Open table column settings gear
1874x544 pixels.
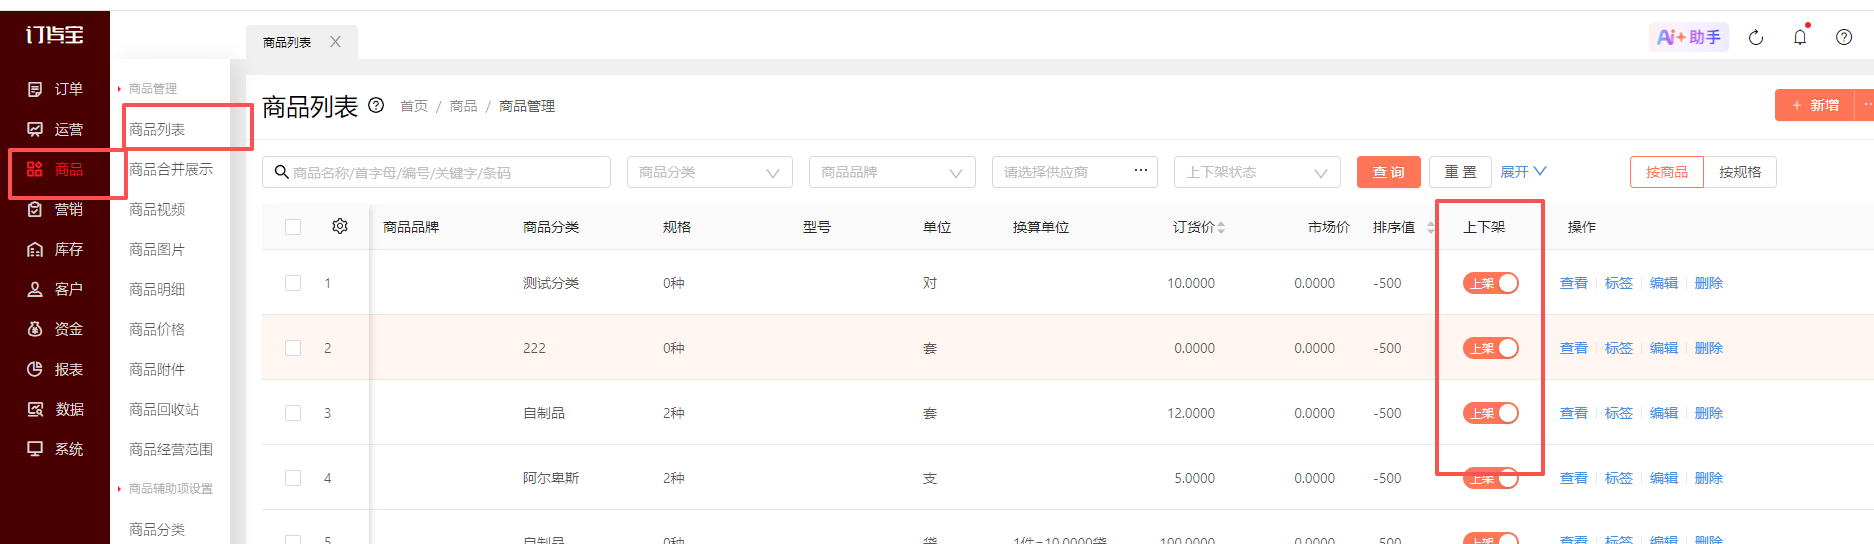click(x=340, y=226)
